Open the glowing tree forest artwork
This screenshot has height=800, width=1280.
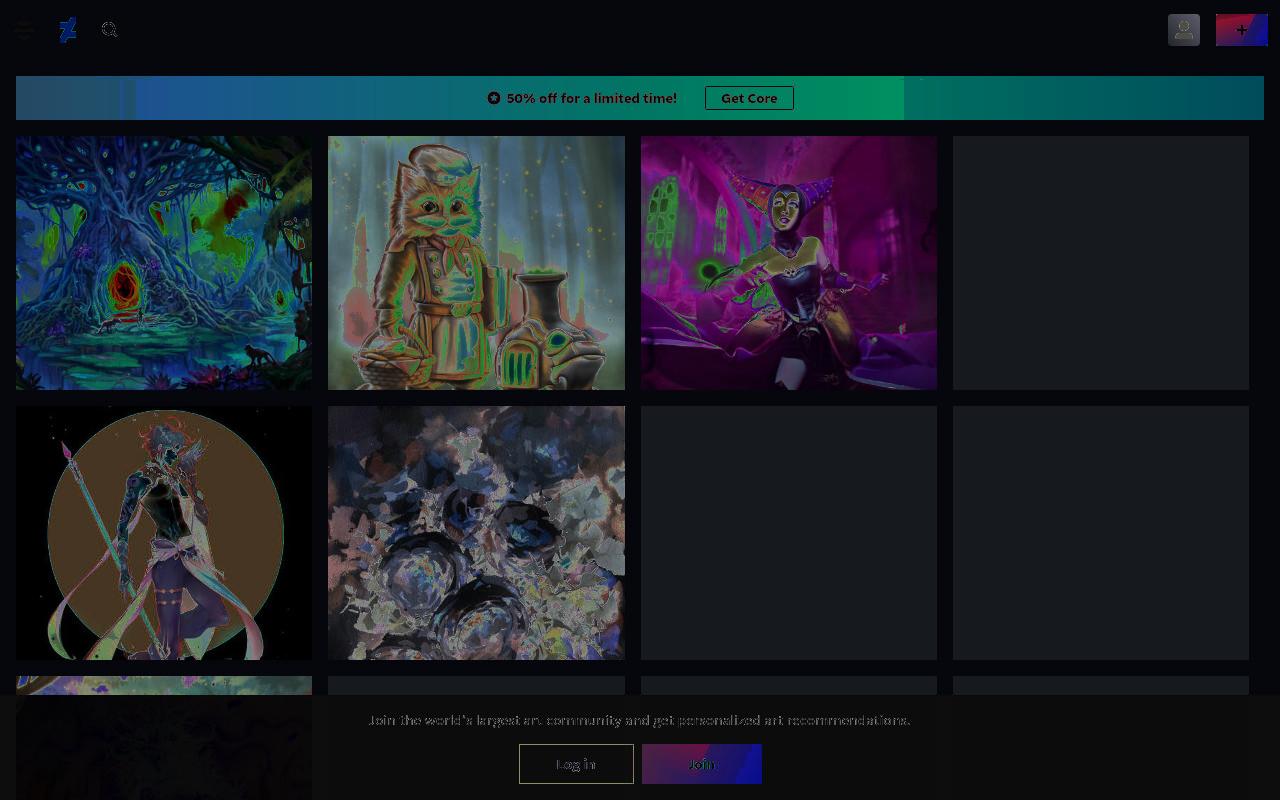pos(164,263)
